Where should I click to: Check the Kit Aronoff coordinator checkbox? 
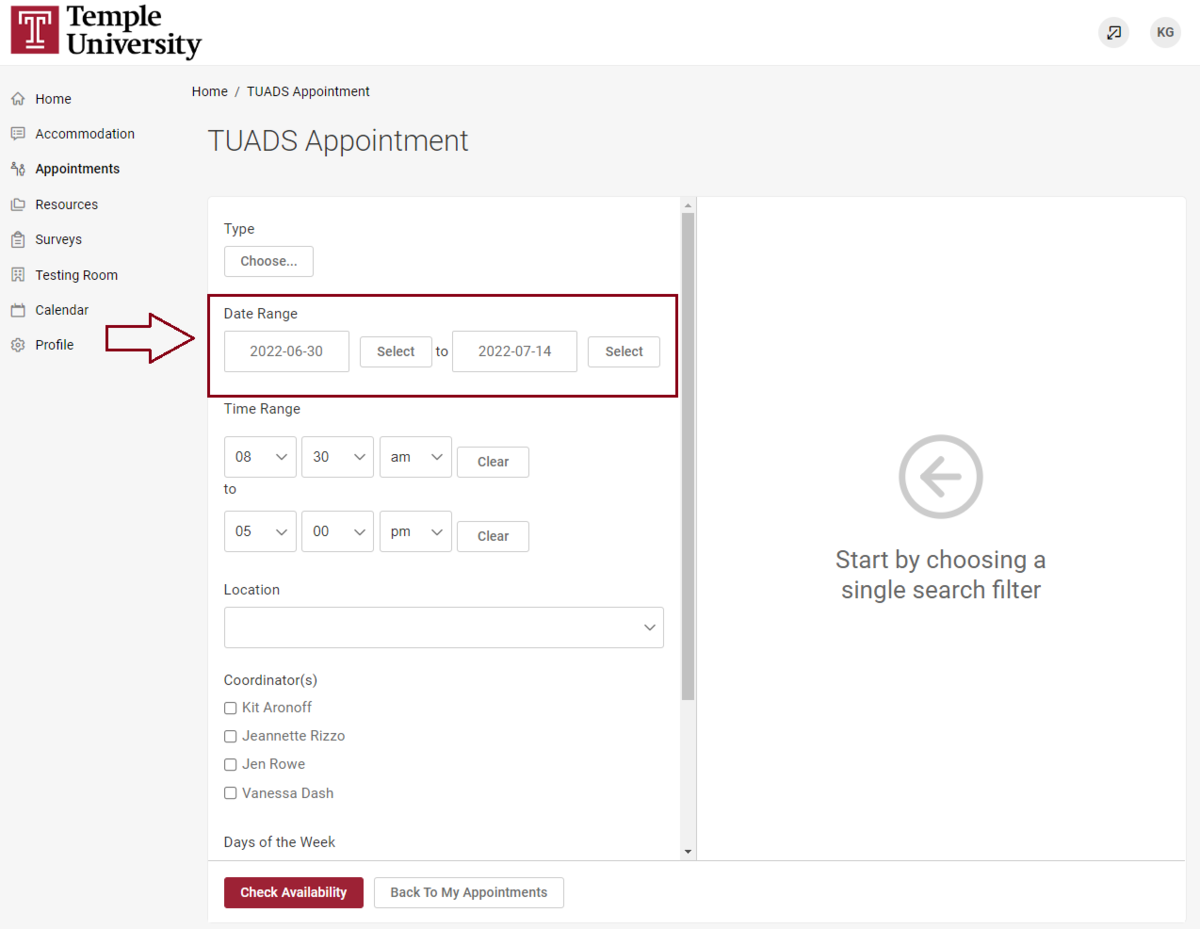[x=230, y=708]
